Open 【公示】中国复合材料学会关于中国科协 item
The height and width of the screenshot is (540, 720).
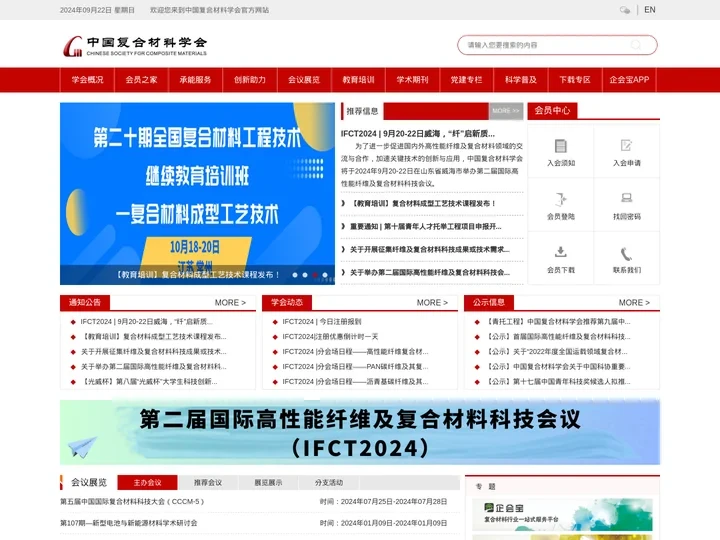point(557,366)
